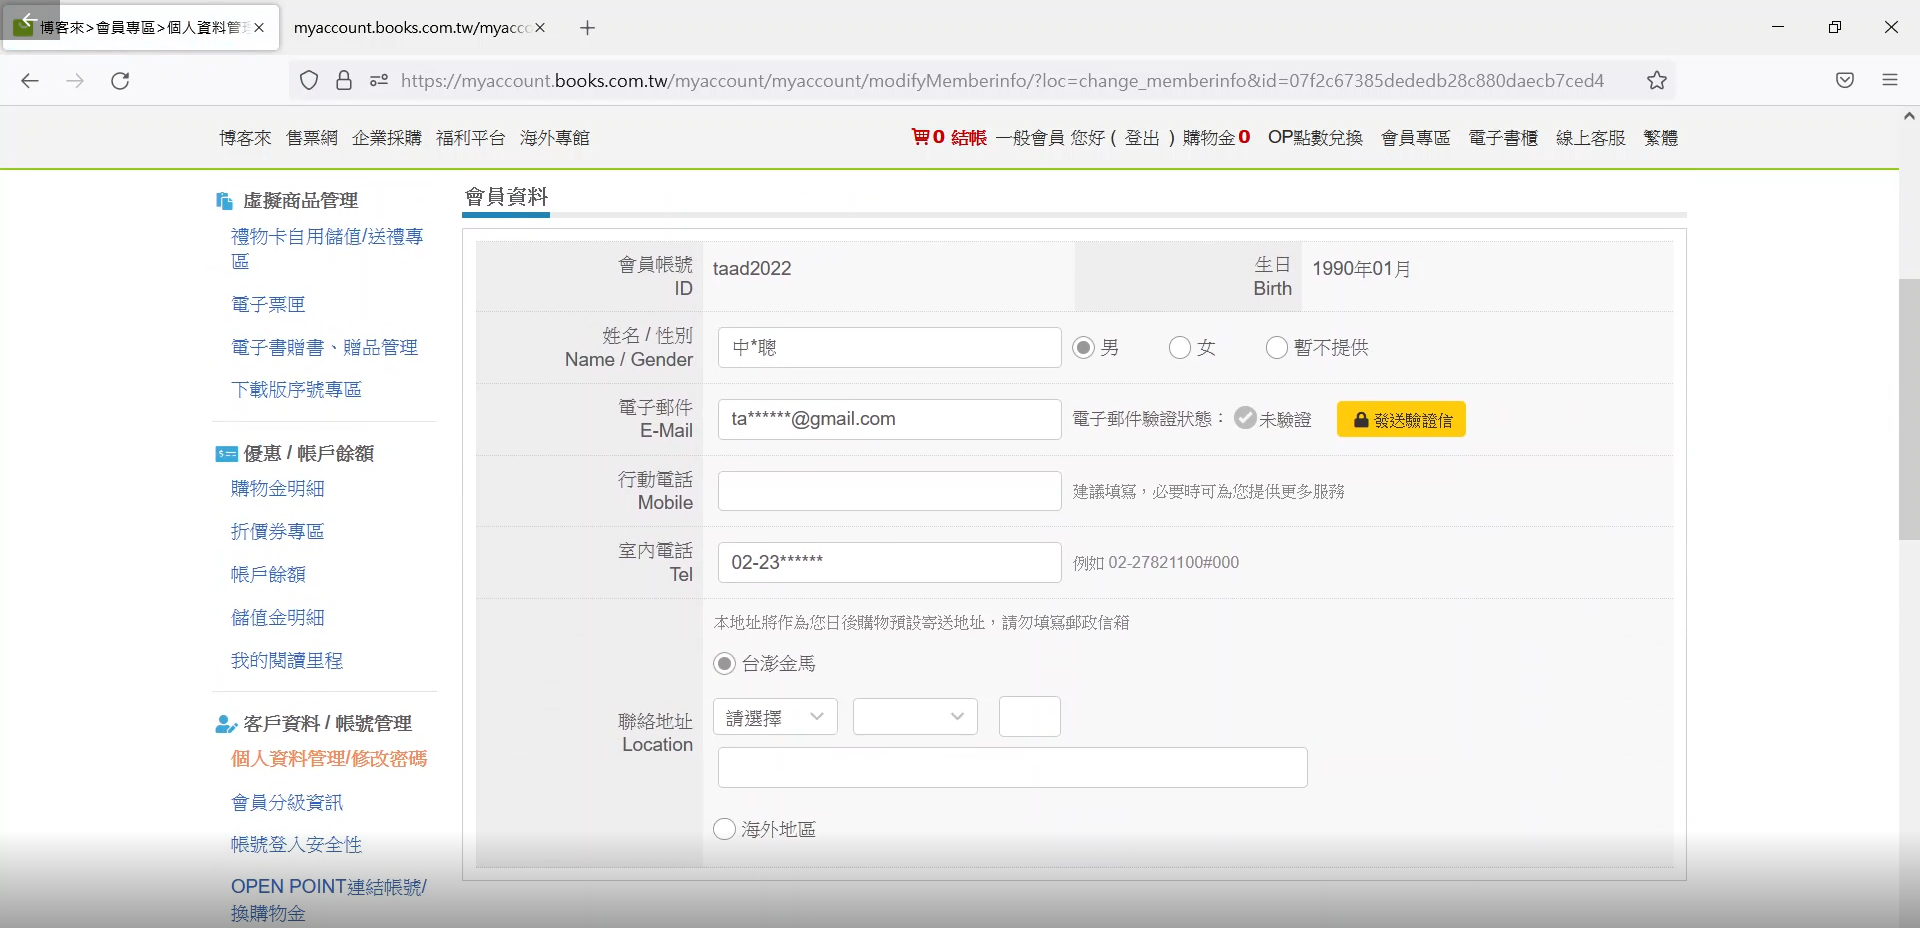Open the shield tracking protection icon

pyautogui.click(x=309, y=81)
